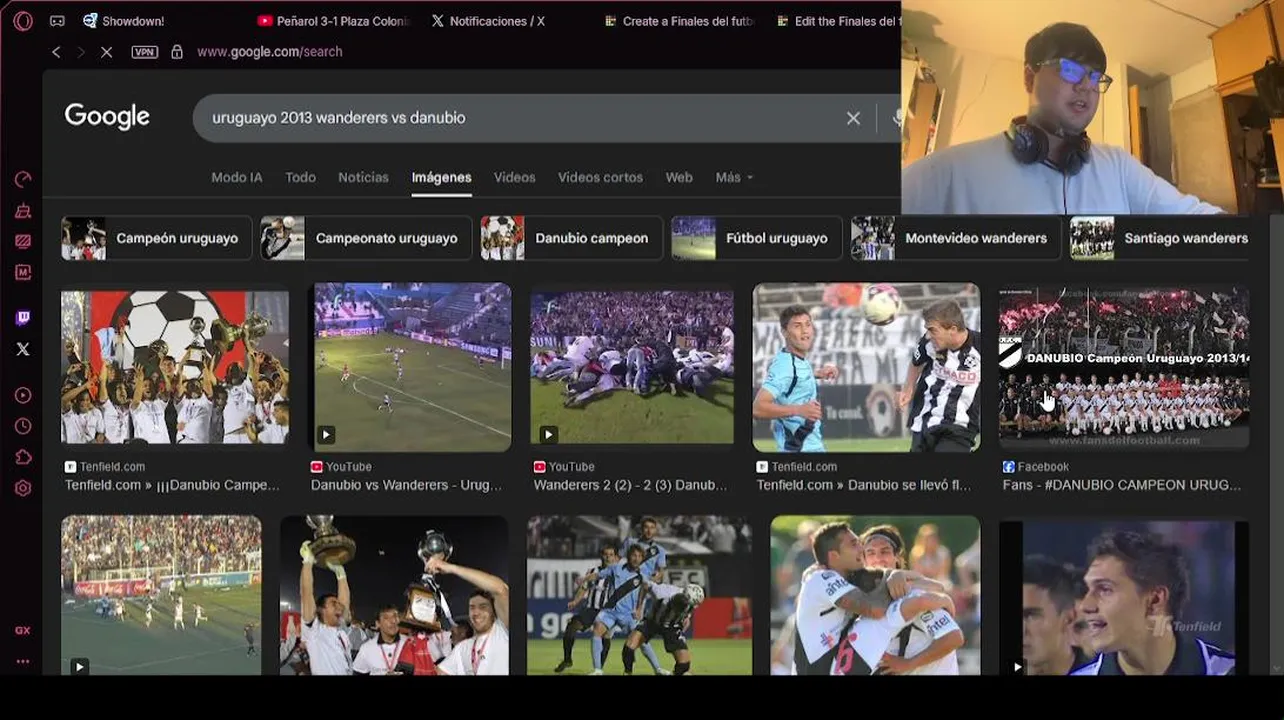Open History clock sidebar icon
The height and width of the screenshot is (720, 1284).
click(x=23, y=427)
